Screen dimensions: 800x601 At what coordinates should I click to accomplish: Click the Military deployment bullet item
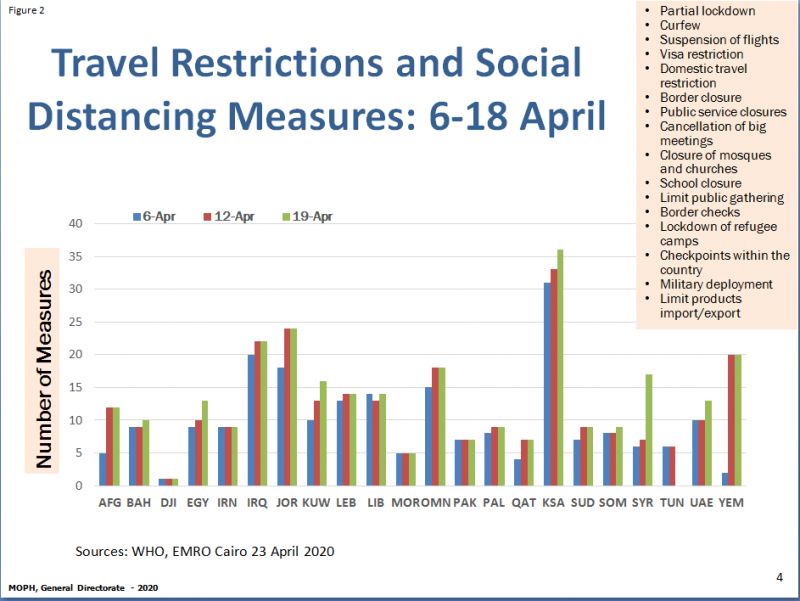pyautogui.click(x=716, y=285)
